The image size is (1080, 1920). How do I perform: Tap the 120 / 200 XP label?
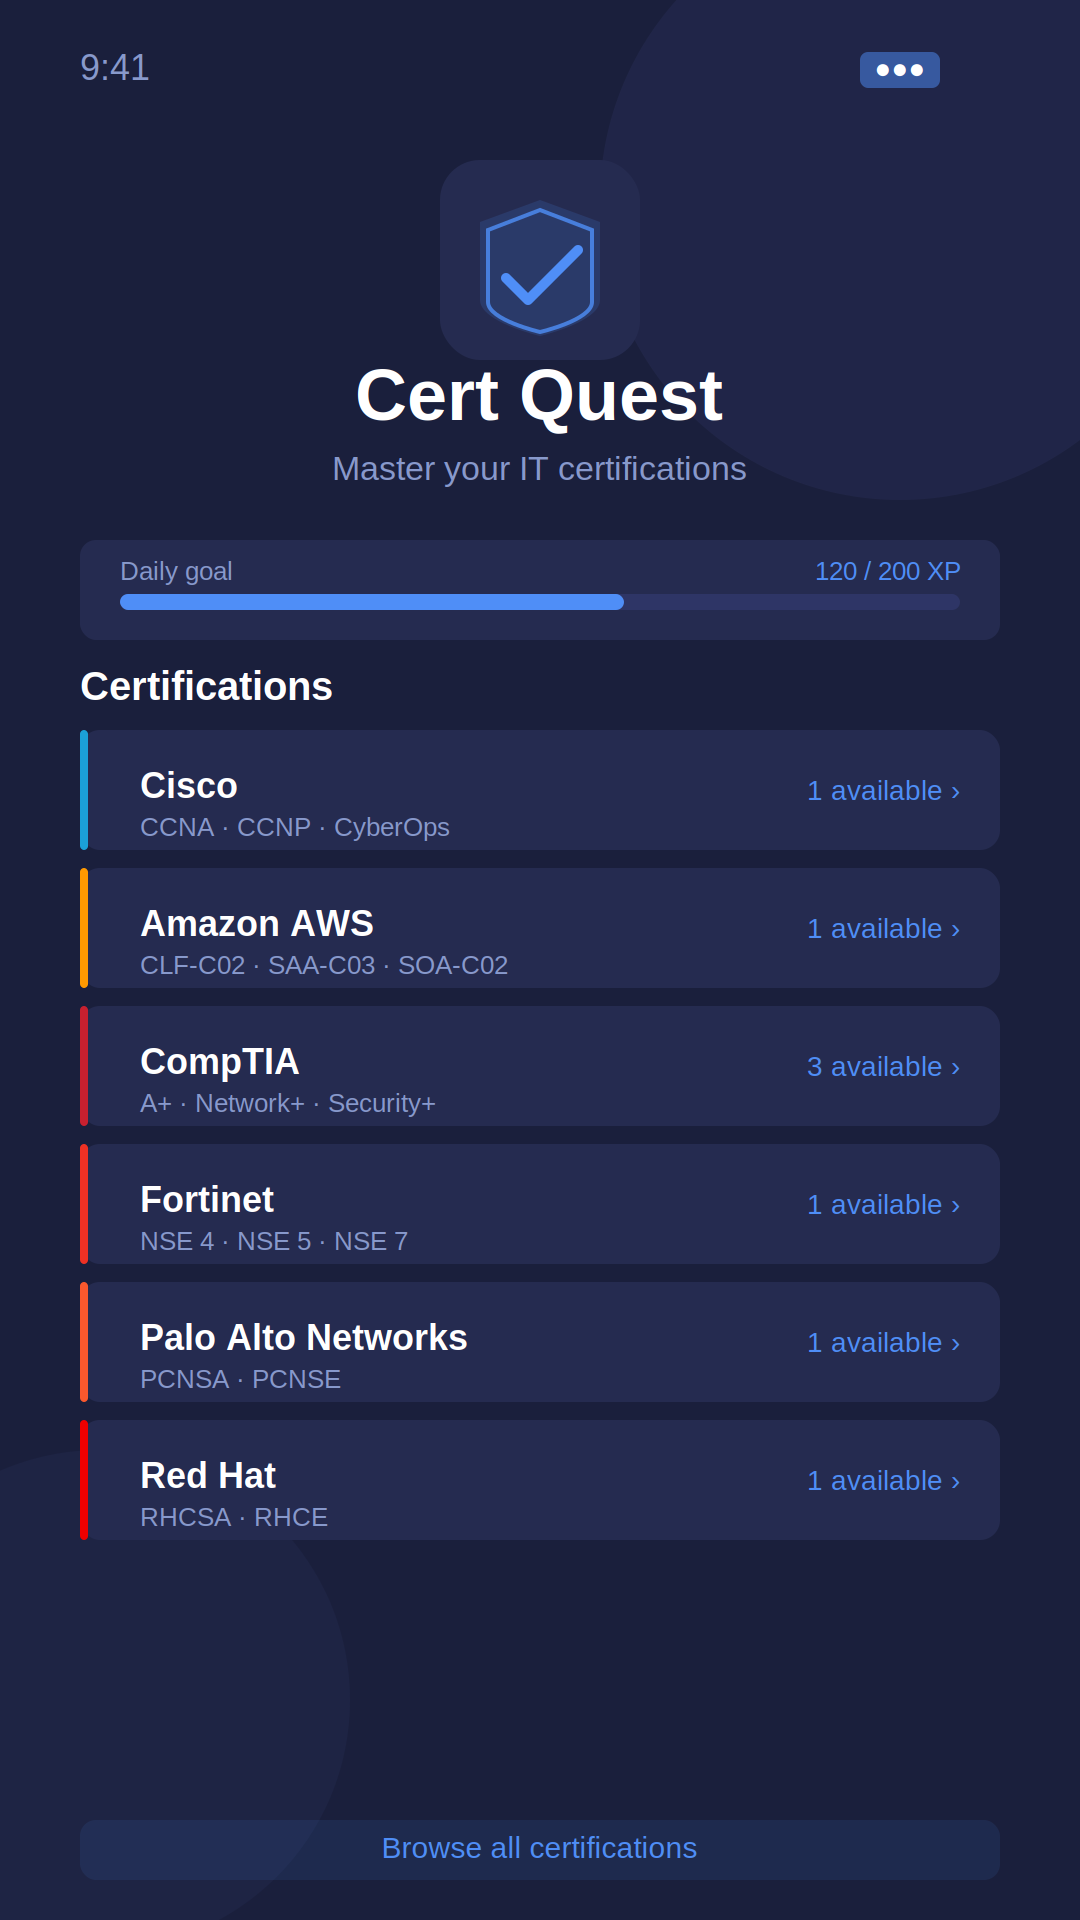coord(886,571)
